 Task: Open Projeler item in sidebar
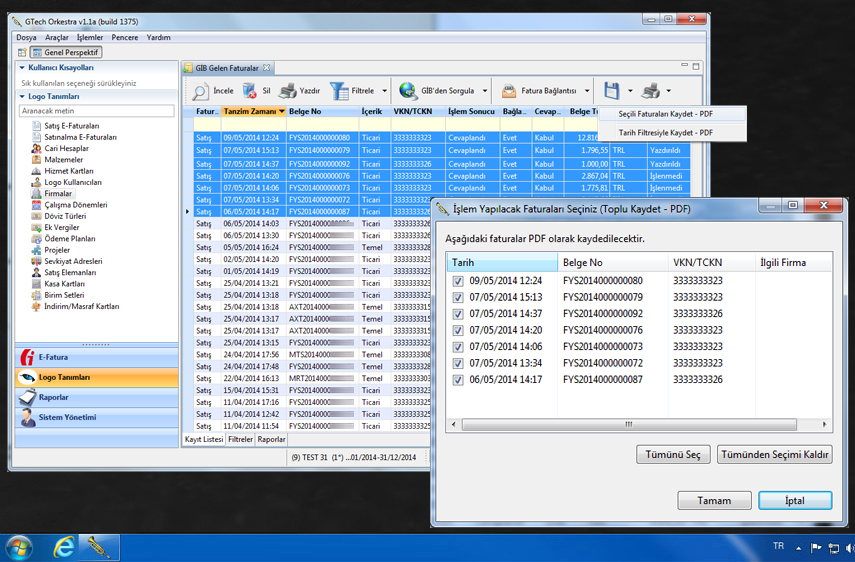57,250
